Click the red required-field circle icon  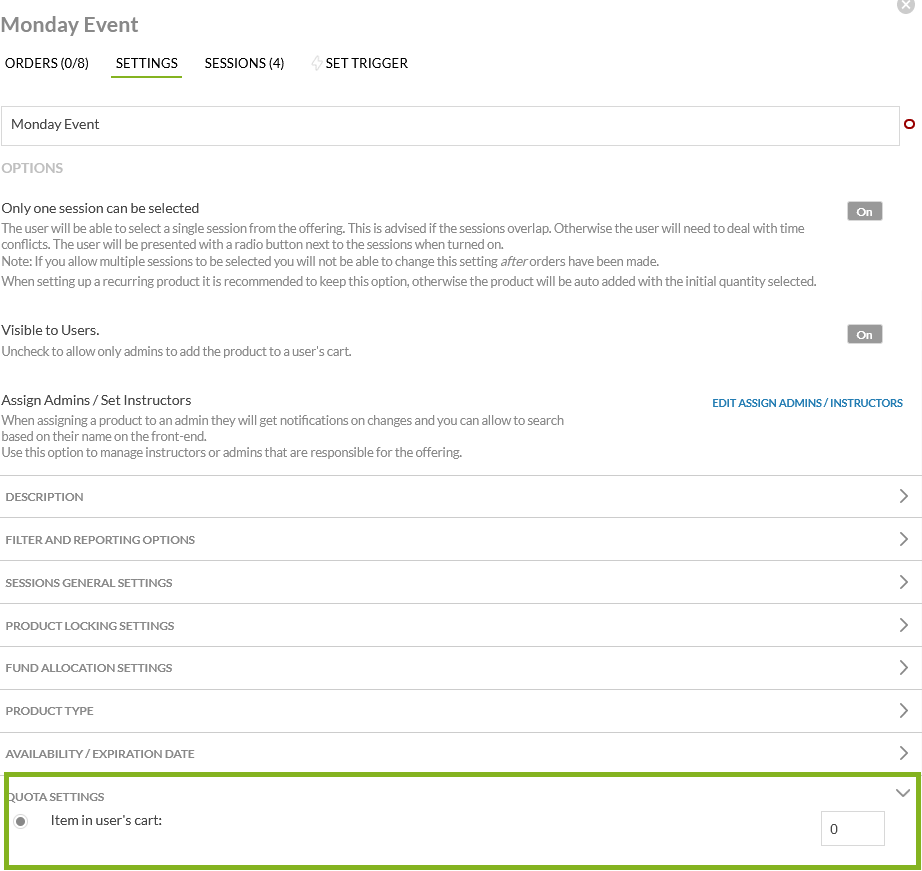[909, 124]
